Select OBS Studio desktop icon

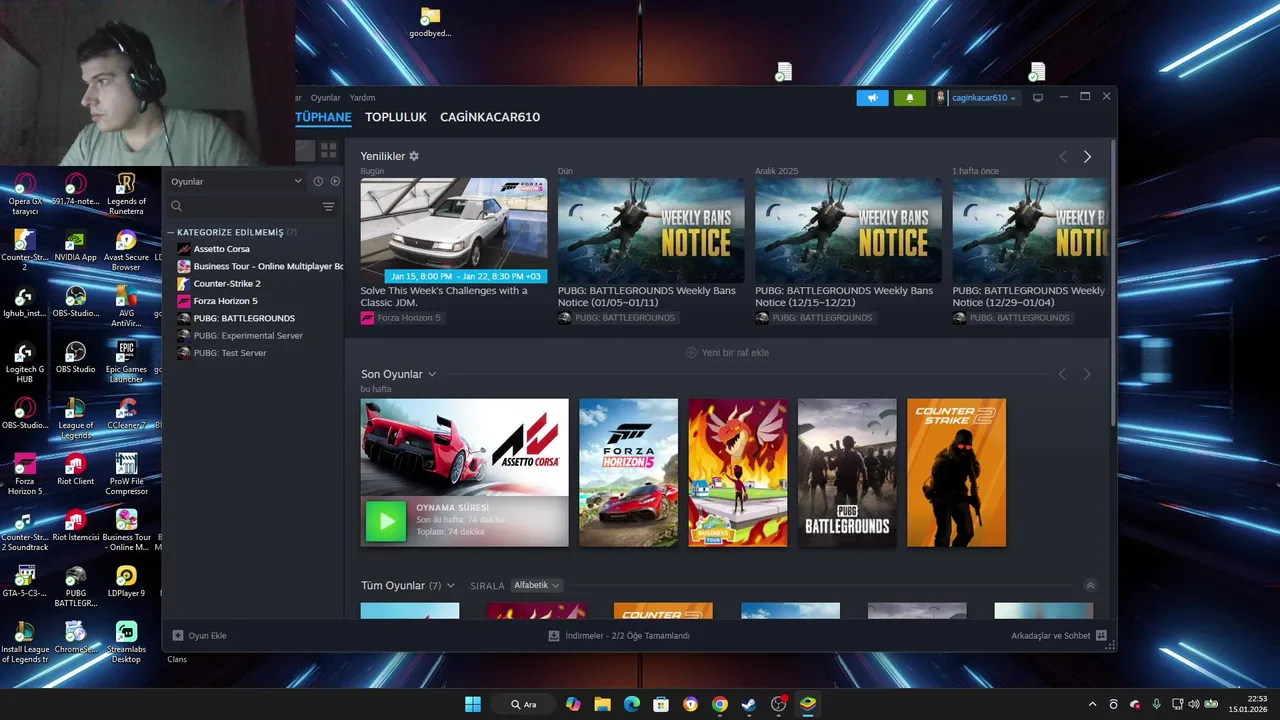coord(75,358)
